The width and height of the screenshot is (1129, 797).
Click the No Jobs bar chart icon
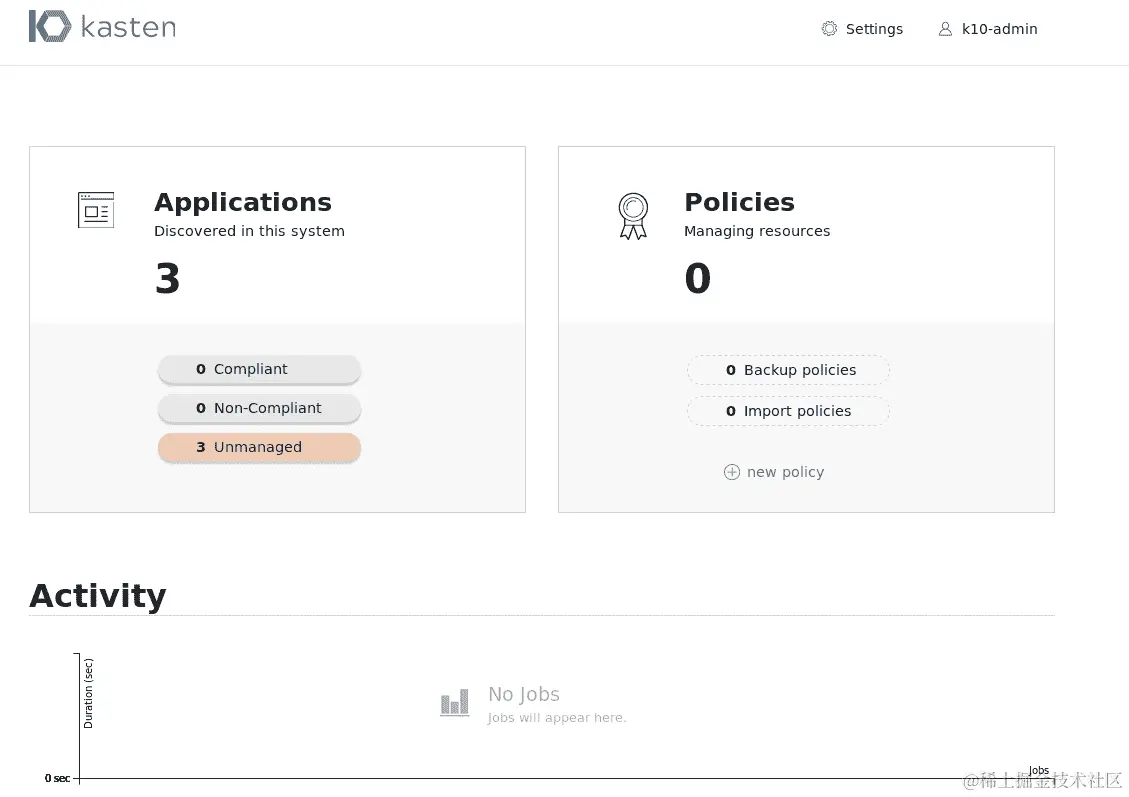455,703
